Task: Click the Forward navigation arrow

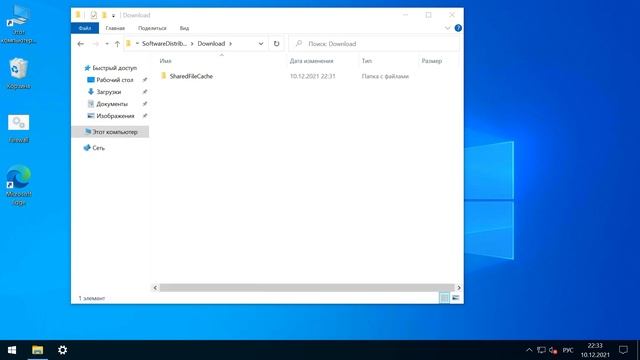Action: (x=96, y=44)
